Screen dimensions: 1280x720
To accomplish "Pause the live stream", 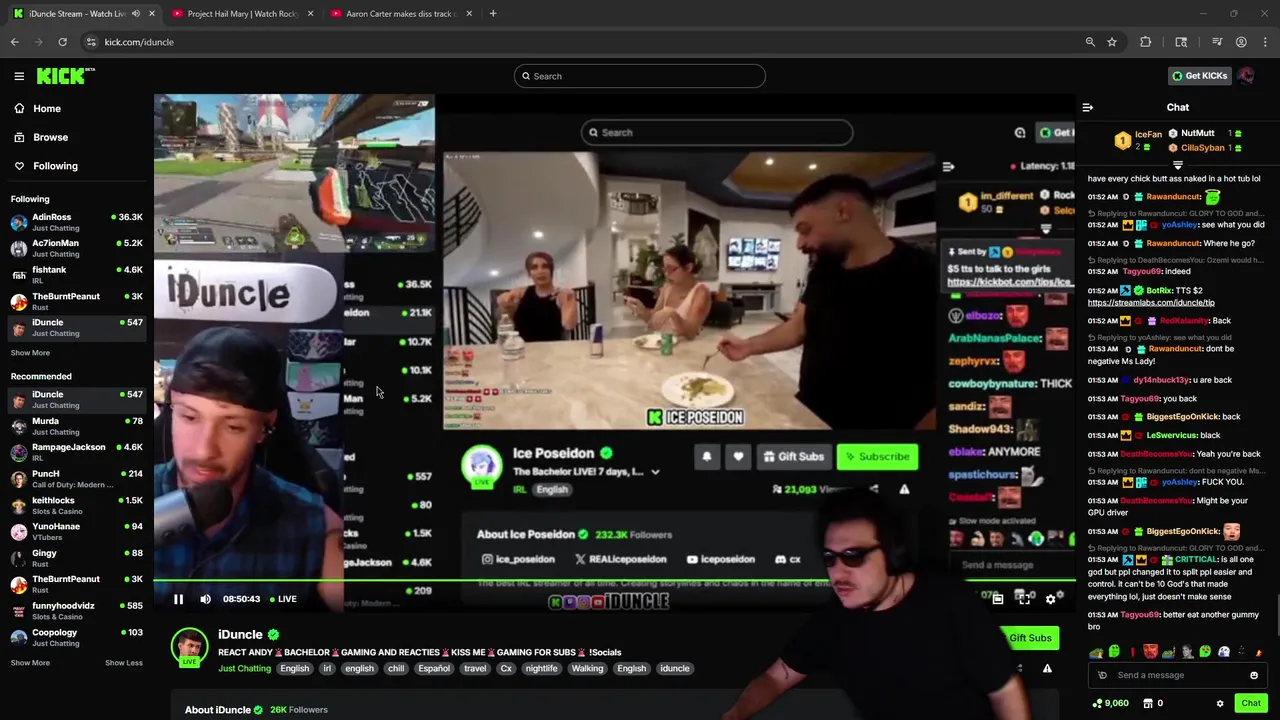I will (x=178, y=599).
